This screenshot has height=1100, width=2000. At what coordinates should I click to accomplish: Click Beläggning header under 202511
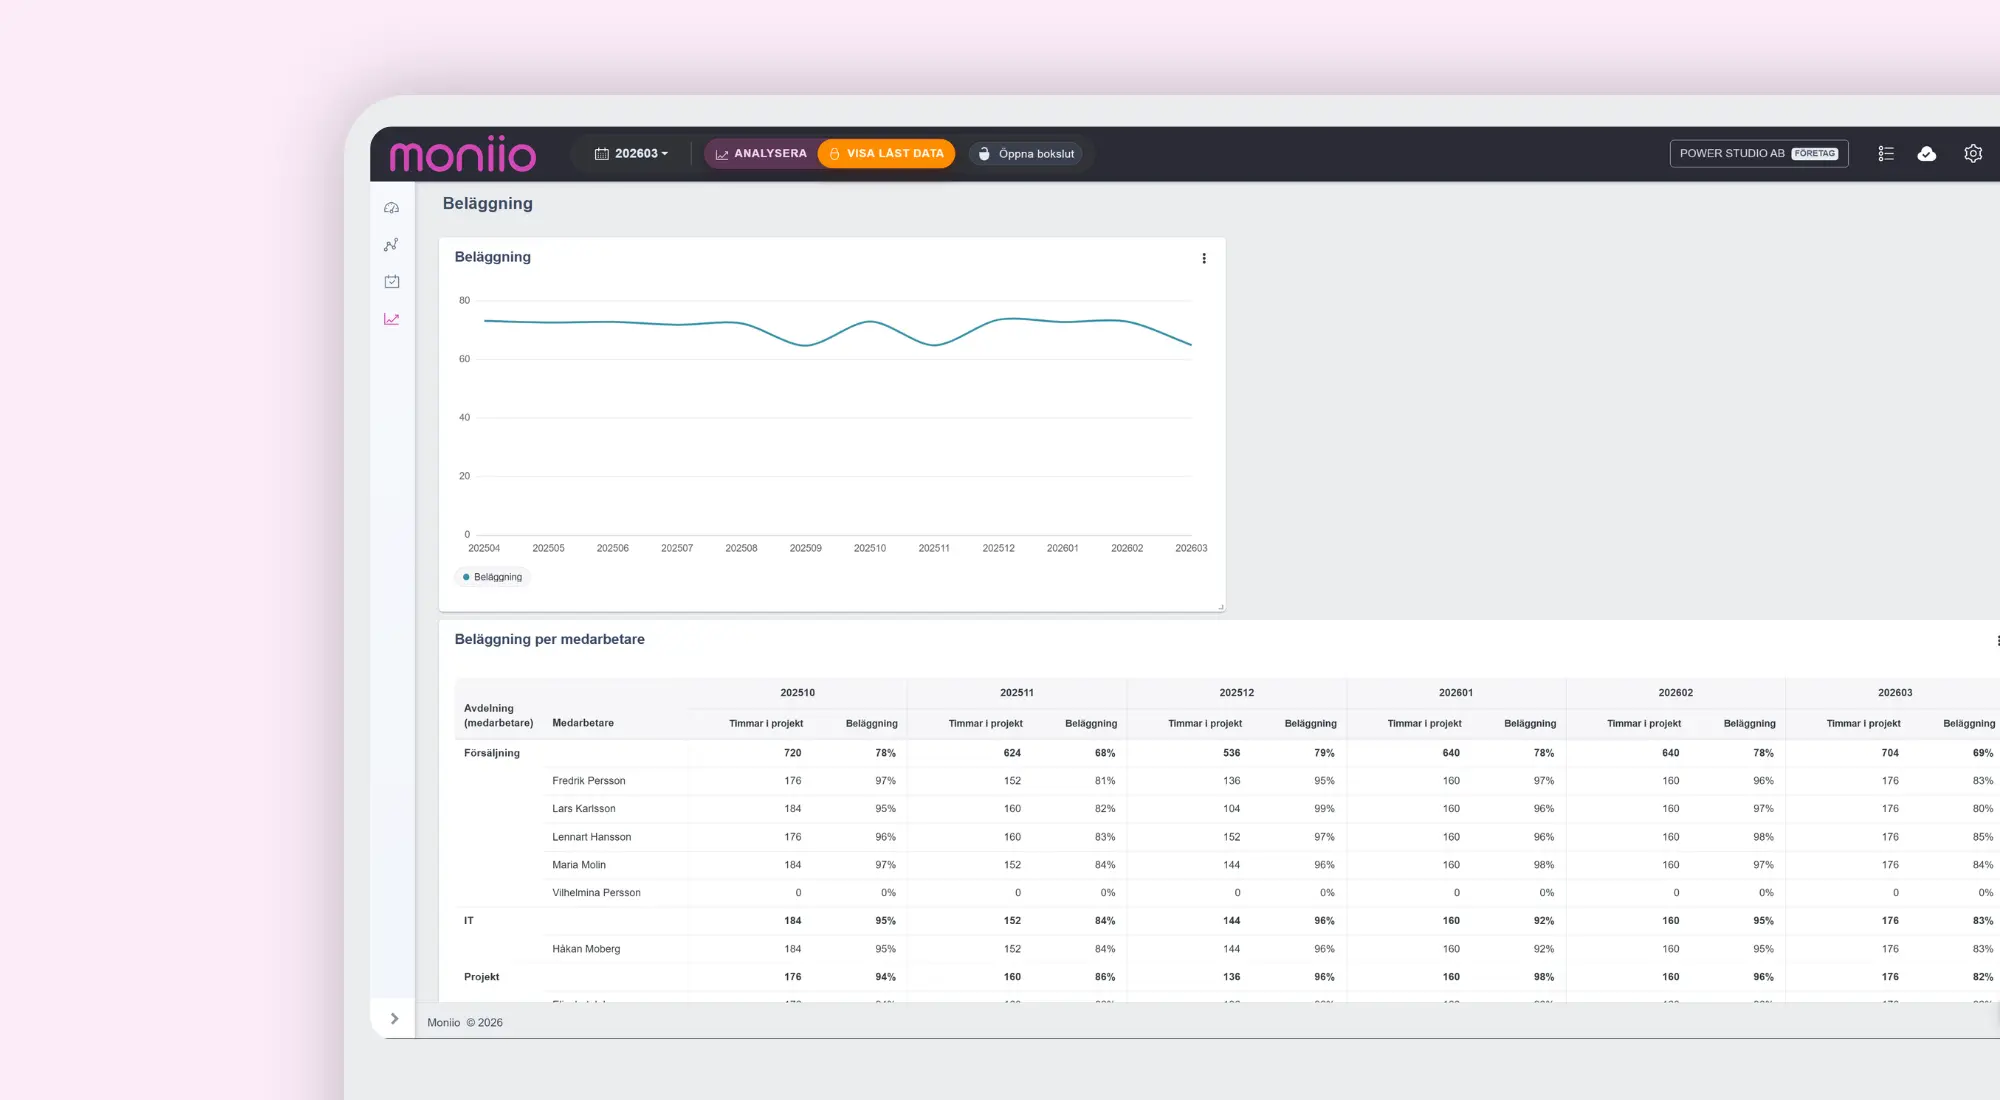[1091, 724]
